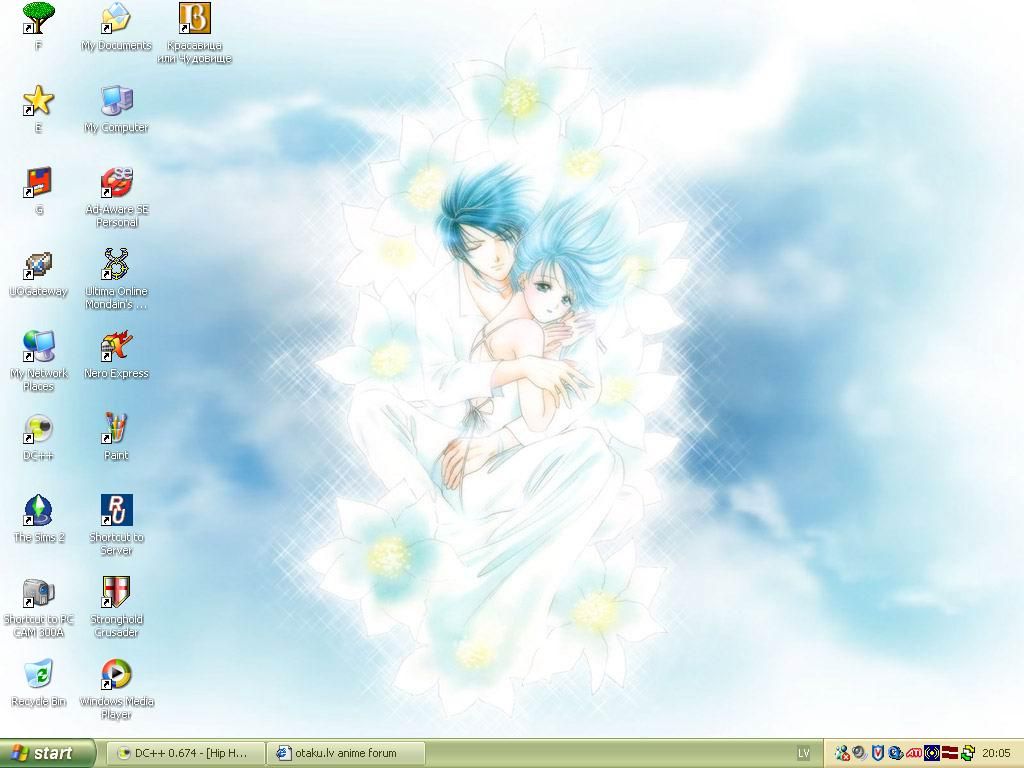Select the My Documents desktop icon

116,18
